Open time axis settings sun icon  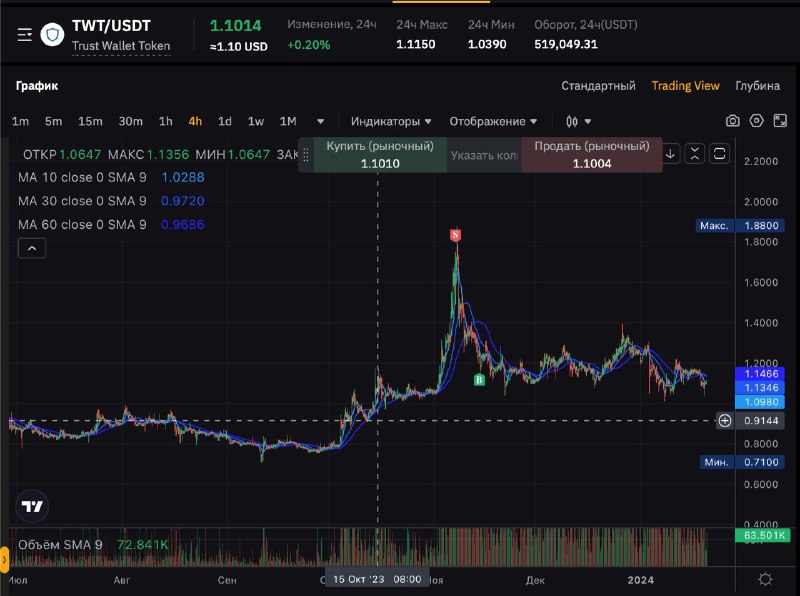765,580
